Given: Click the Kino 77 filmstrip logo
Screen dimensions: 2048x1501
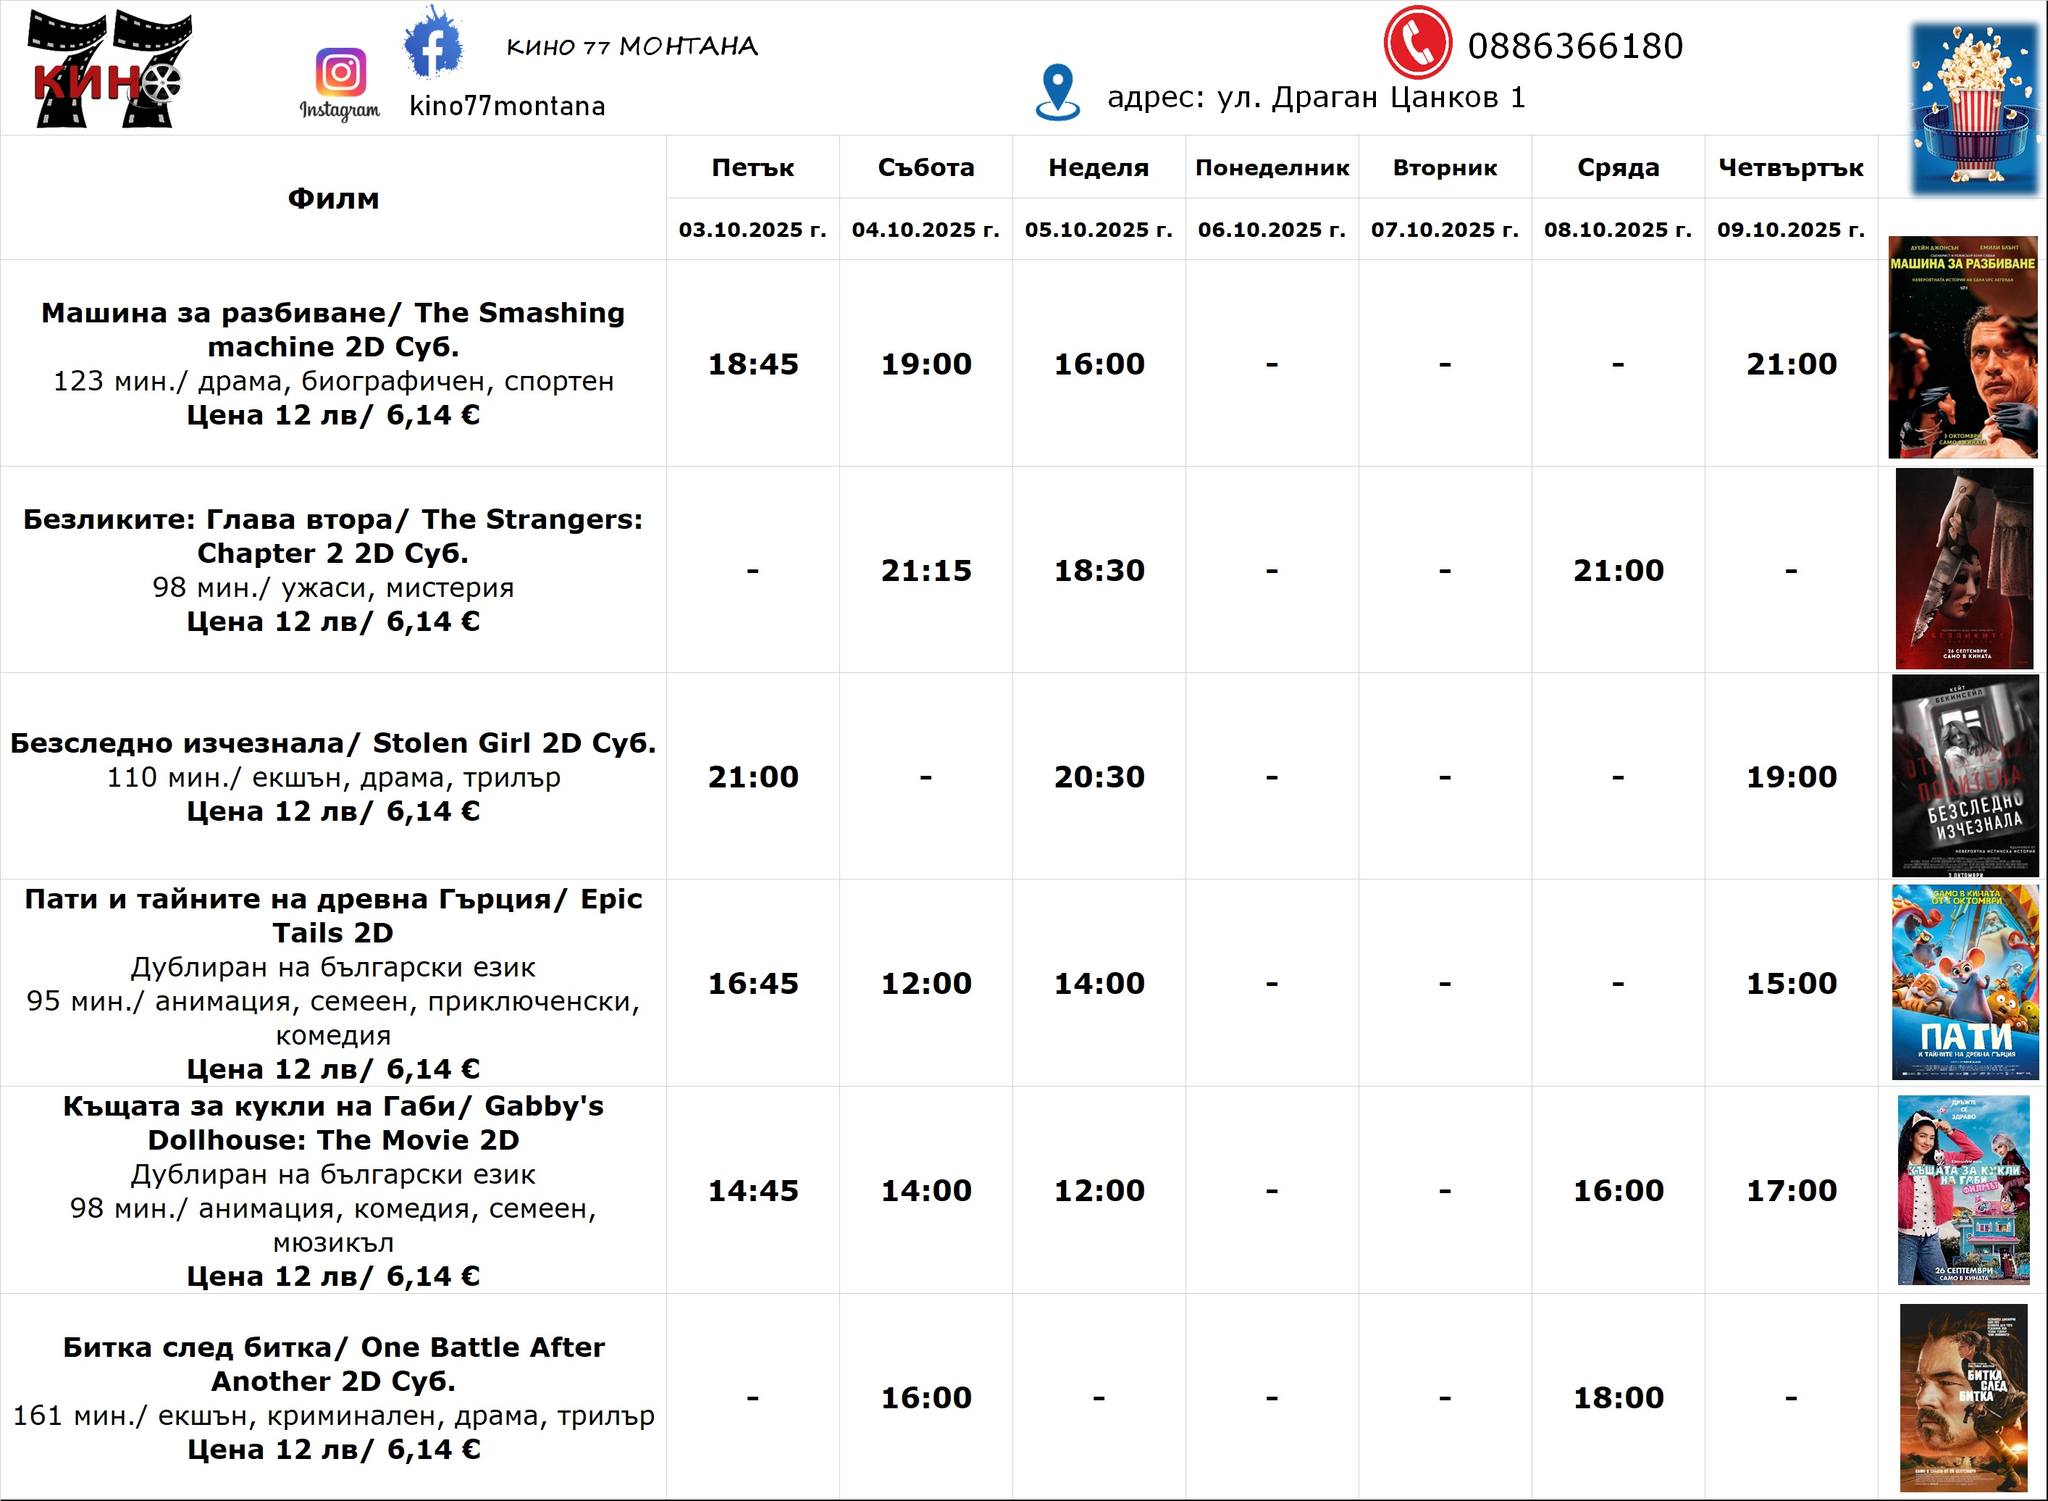Looking at the screenshot, I should tap(108, 68).
